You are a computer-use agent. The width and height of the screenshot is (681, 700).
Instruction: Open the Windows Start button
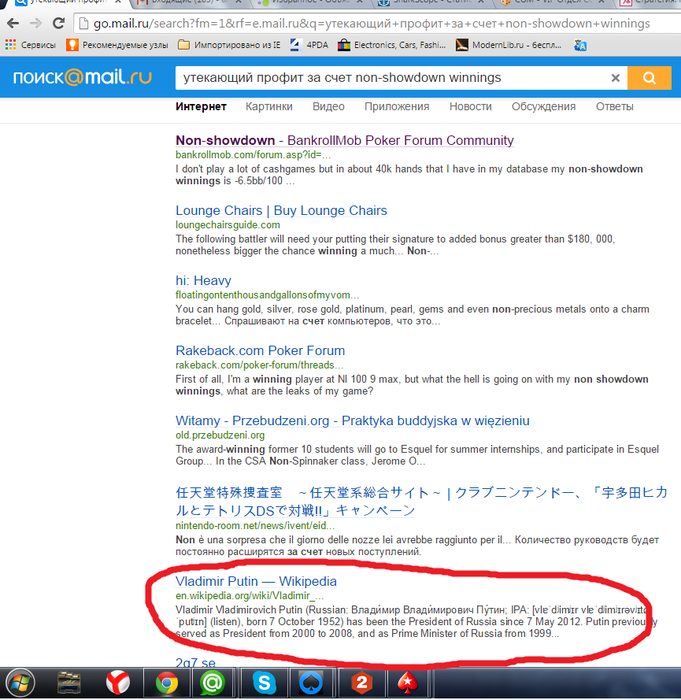[x=20, y=683]
